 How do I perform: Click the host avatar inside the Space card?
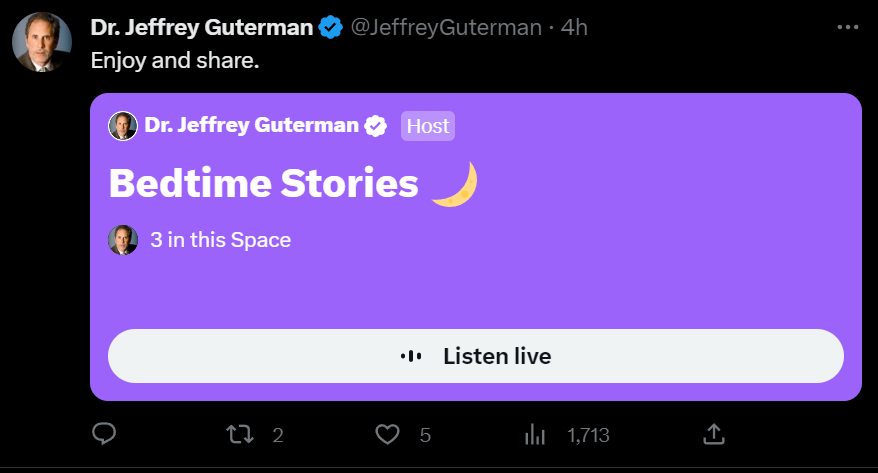(x=123, y=125)
